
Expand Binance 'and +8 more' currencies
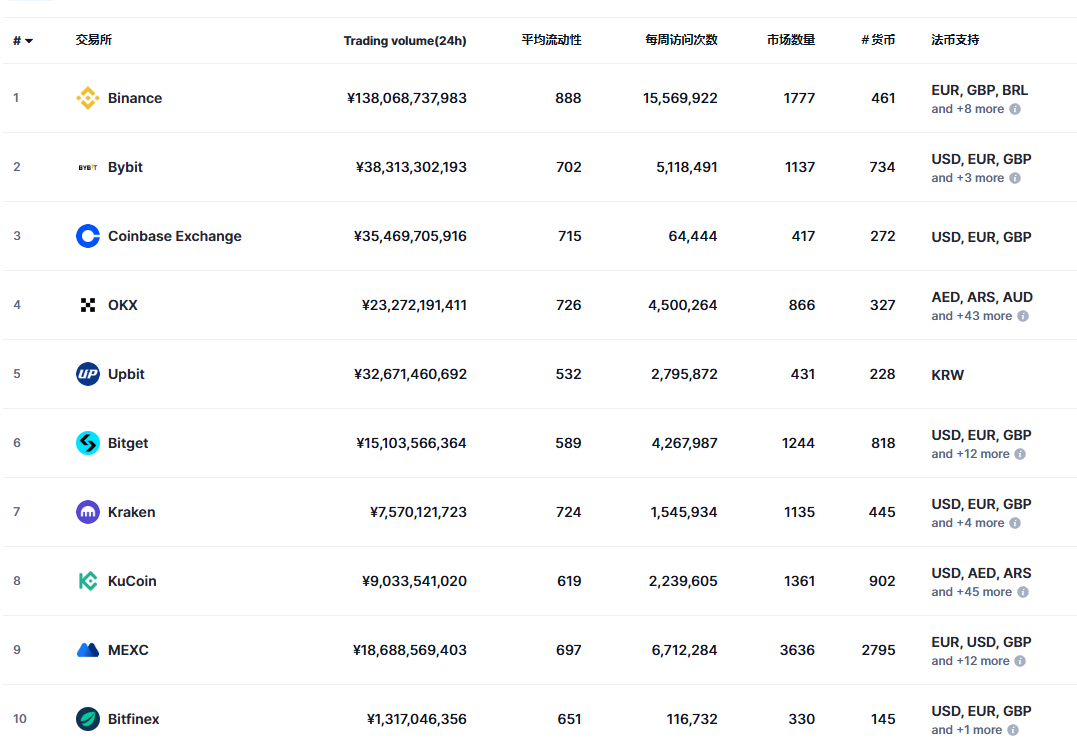967,109
